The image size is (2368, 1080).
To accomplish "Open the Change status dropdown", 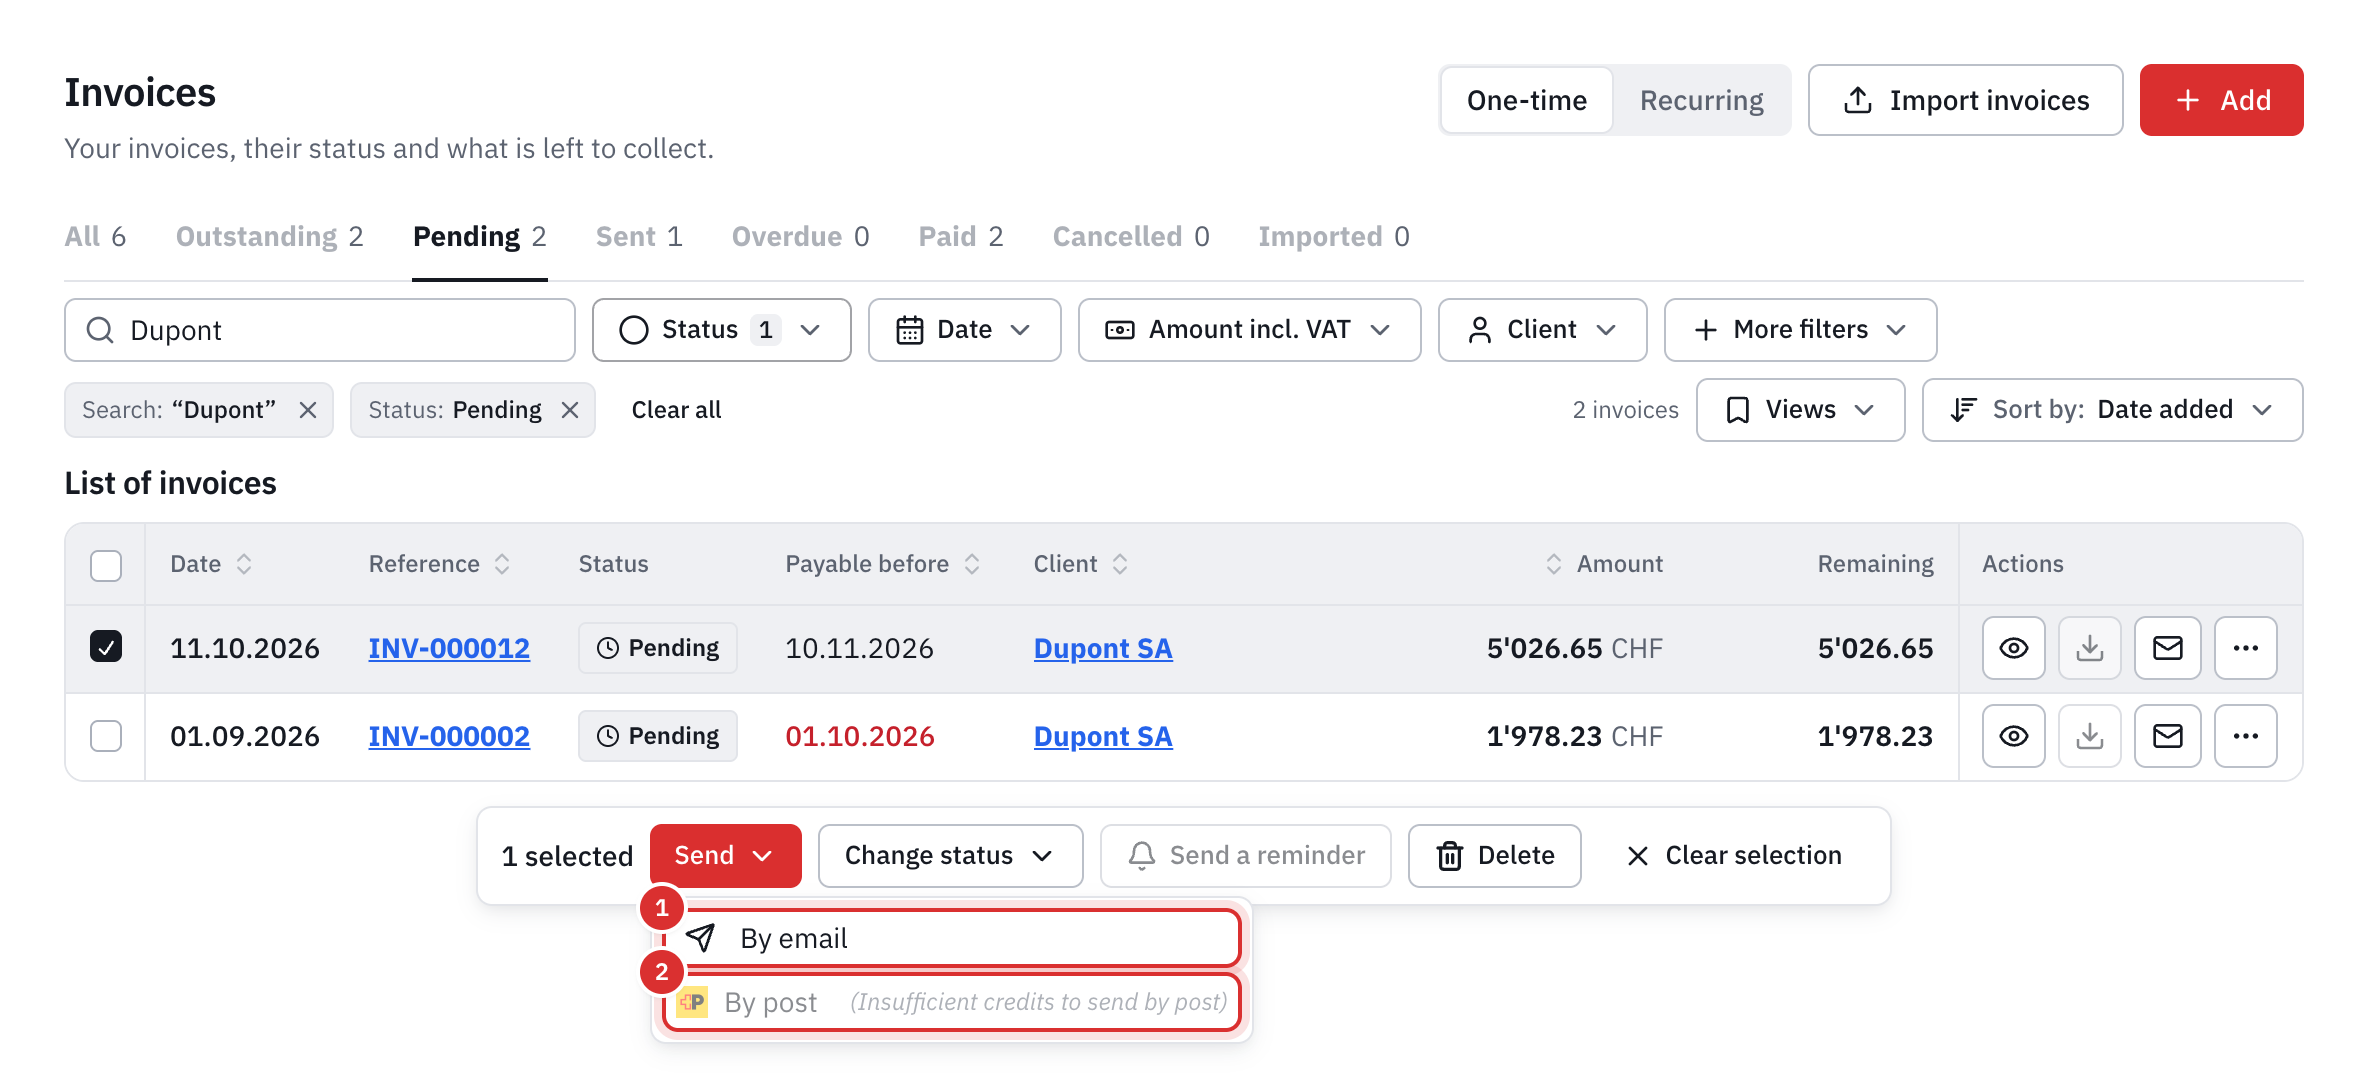I will click(x=950, y=856).
